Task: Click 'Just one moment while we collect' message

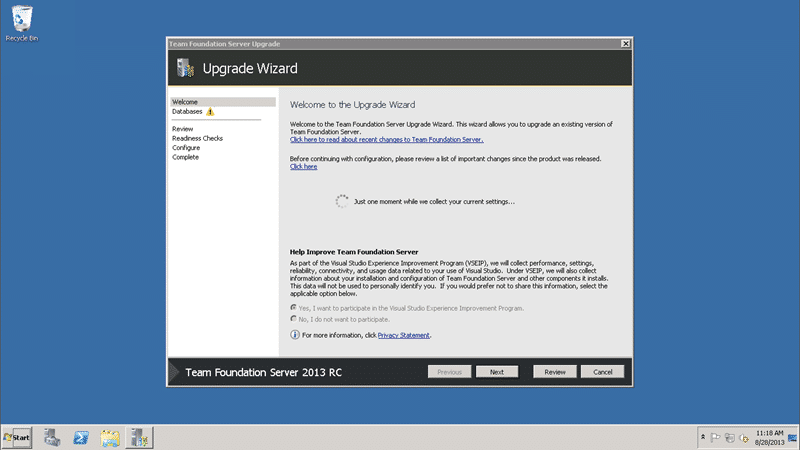Action: tap(434, 202)
